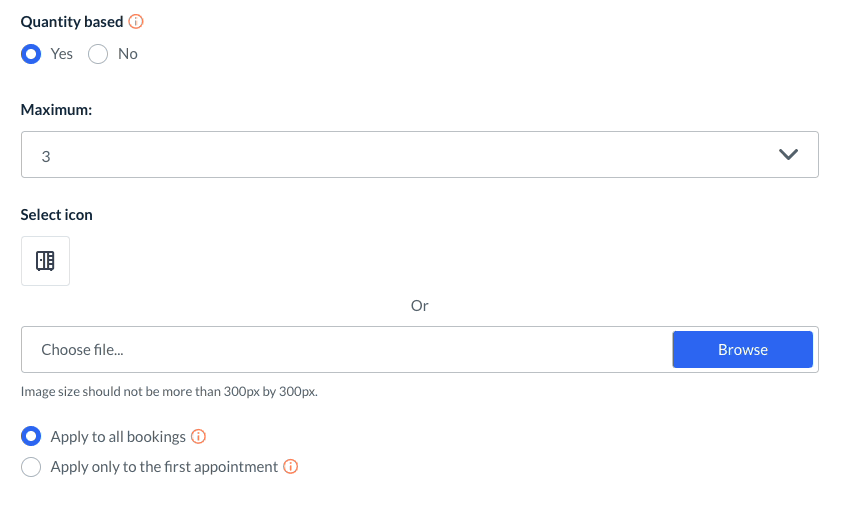
Task: Select the refrigerator icon tile
Action: point(45,261)
